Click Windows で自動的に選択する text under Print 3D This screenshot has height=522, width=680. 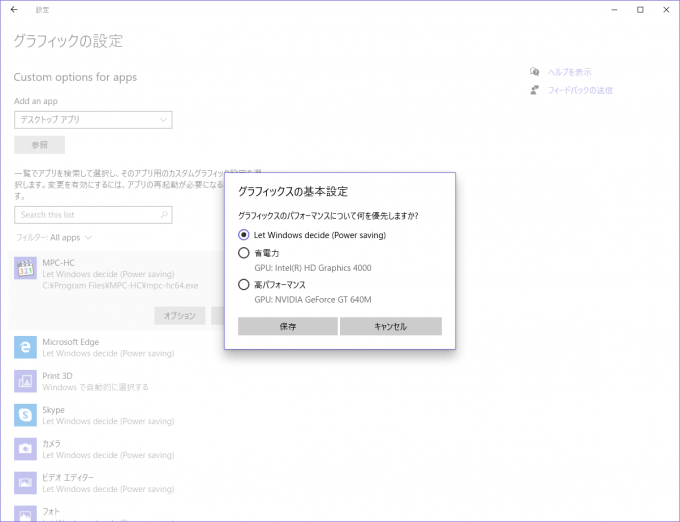pyautogui.click(x=95, y=387)
